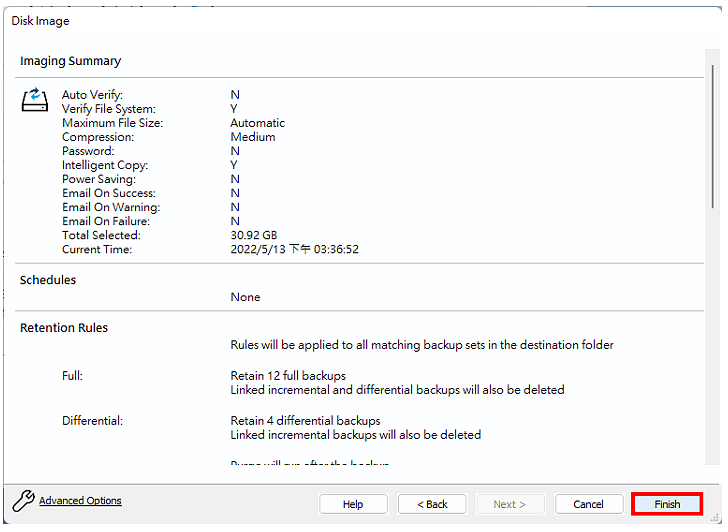The image size is (728, 532).
Task: Click the 'Differential:' retention label
Action: tap(92, 421)
